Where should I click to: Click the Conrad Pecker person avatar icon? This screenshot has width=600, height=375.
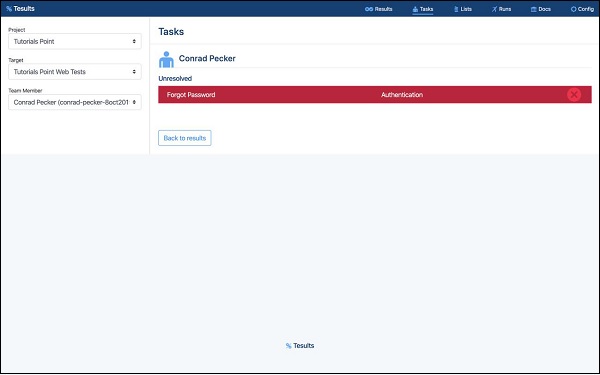[166, 59]
